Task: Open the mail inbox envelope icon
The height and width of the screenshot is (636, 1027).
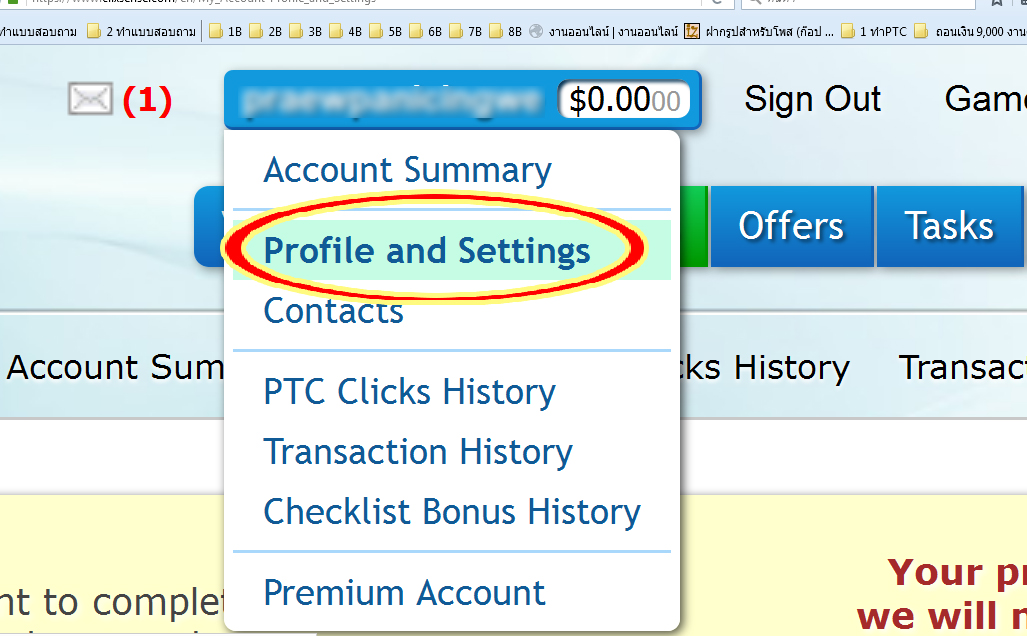Action: [90, 99]
